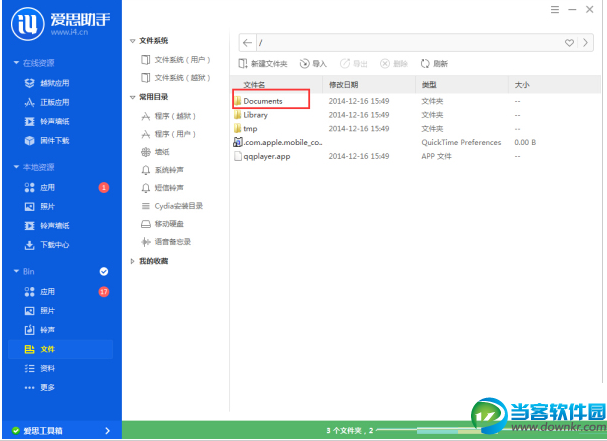Screen dimensions: 607x441
Task: Open 照片 (photos) under Bin device
Action: pos(39,311)
